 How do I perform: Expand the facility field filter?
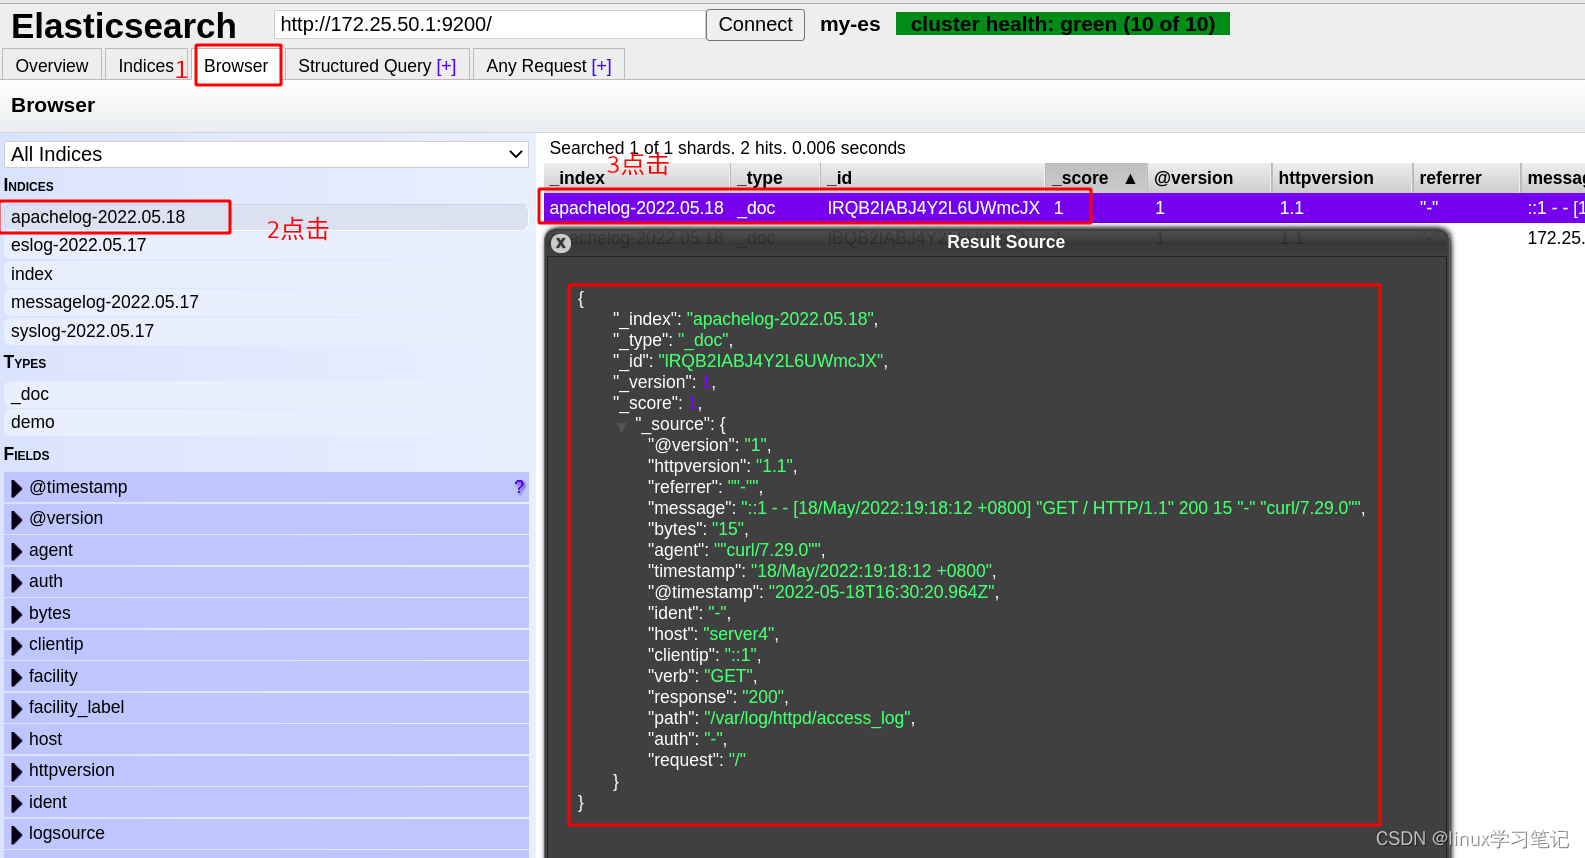(x=17, y=677)
